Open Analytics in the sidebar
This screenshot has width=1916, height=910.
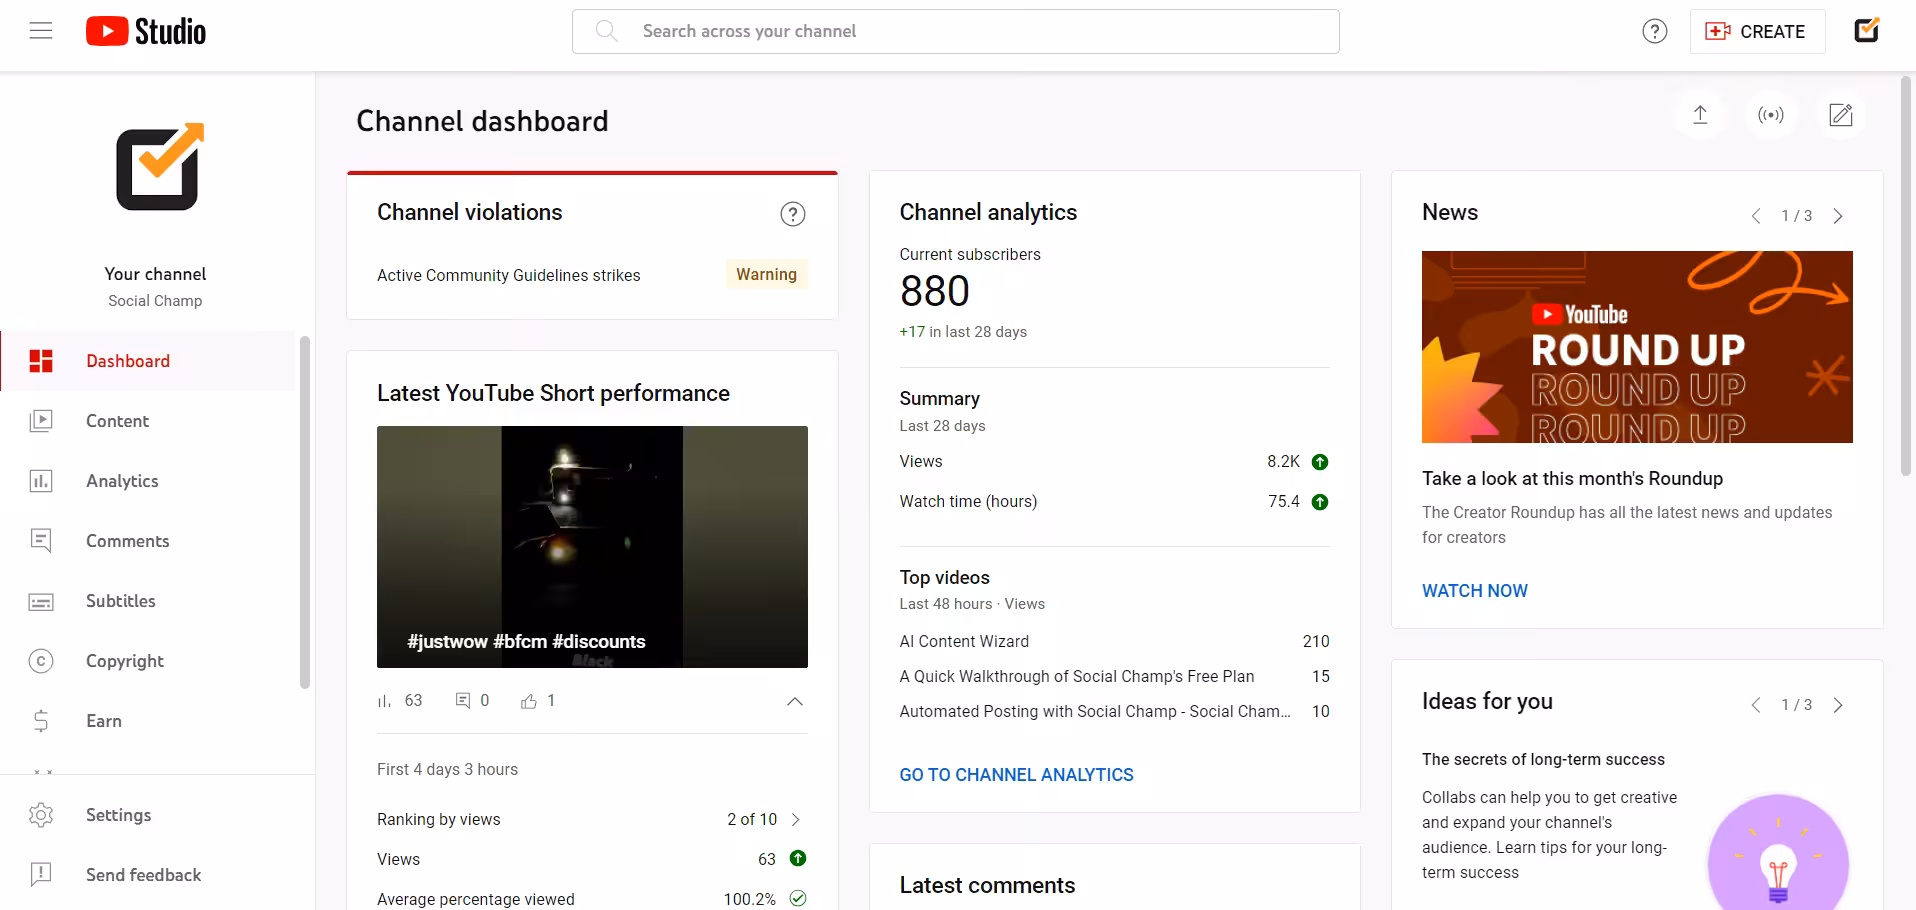coord(149,481)
